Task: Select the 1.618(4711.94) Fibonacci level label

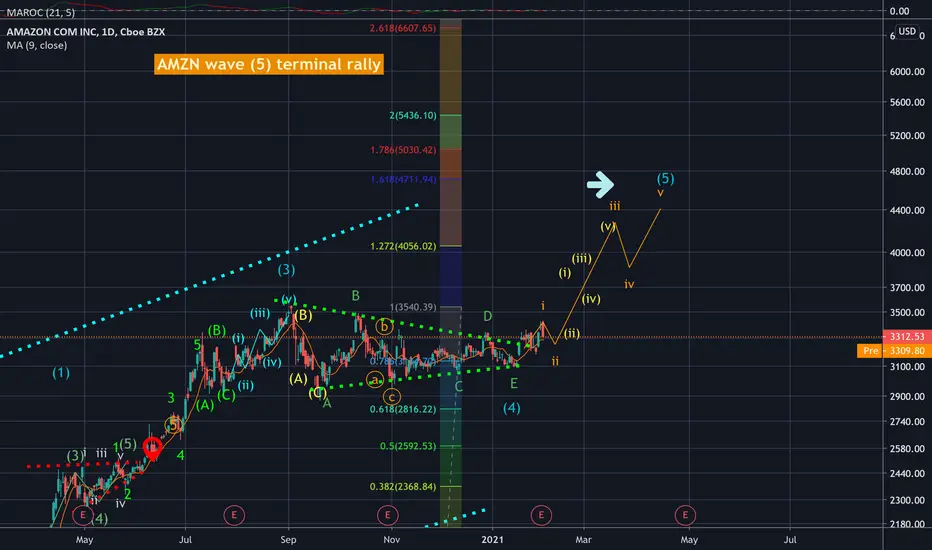Action: (x=403, y=179)
